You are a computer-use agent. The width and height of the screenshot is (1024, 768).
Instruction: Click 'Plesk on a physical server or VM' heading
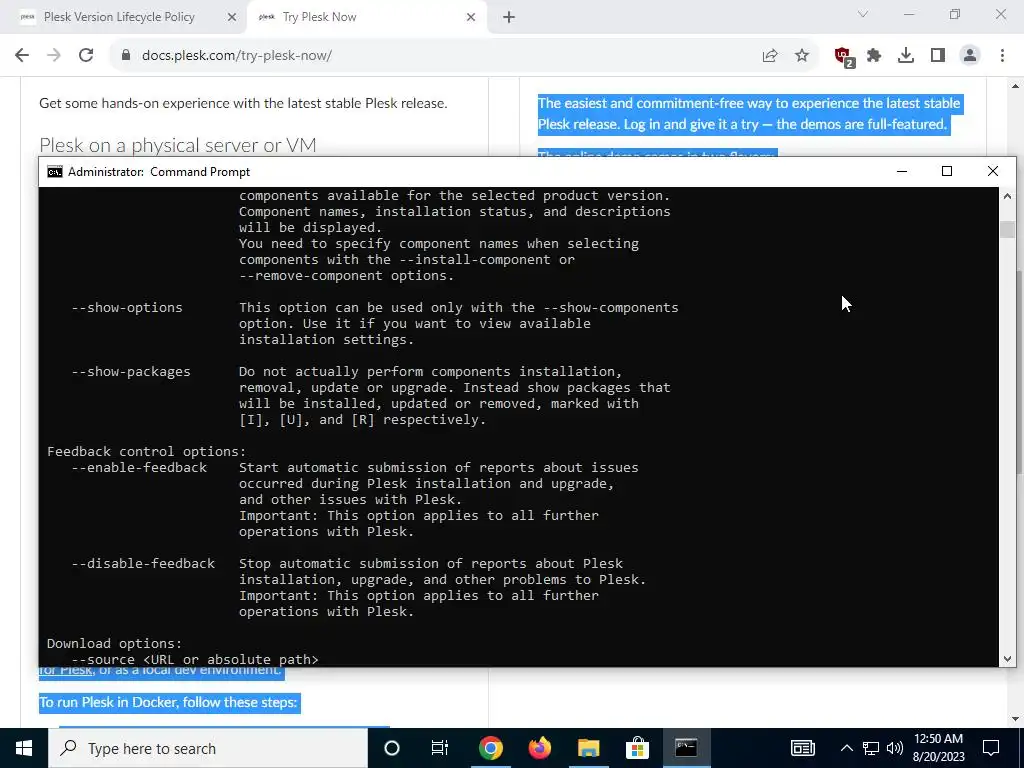pos(178,145)
